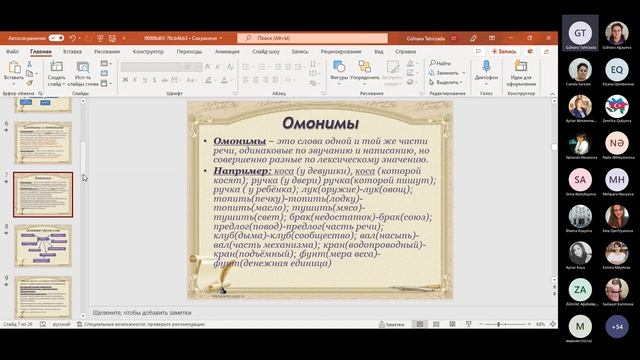Open the Рисование ribbon tab
This screenshot has height=360, width=640.
[107, 51]
